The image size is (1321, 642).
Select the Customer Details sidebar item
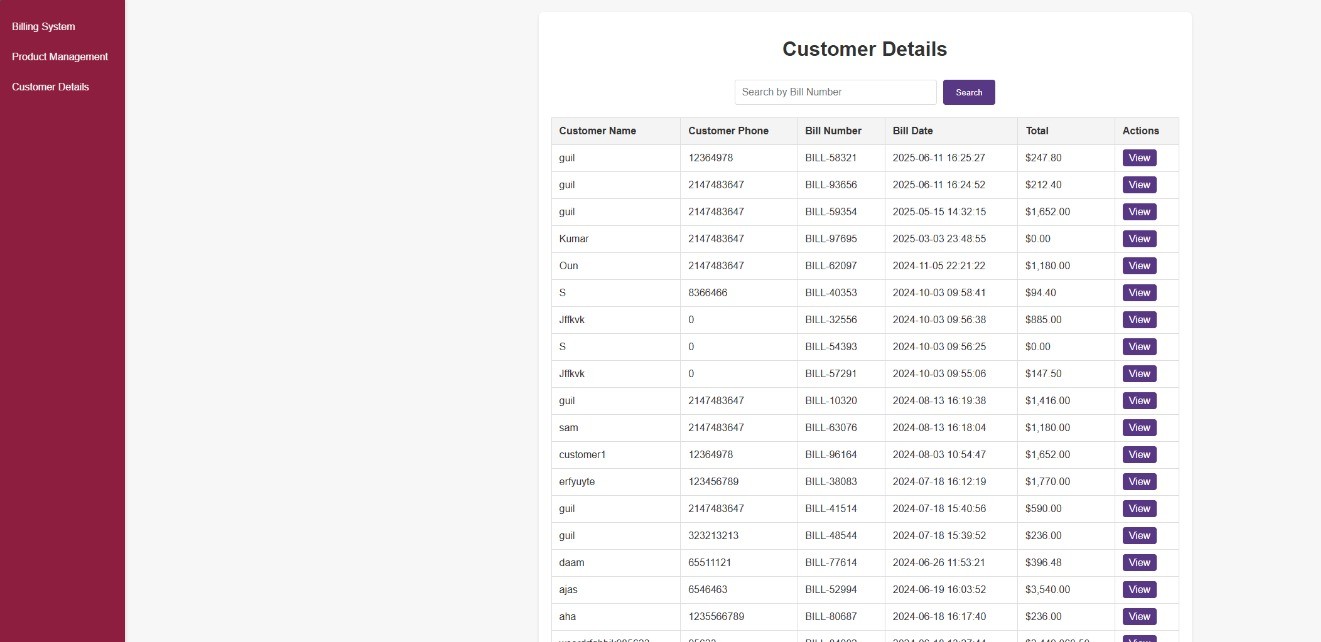point(50,87)
